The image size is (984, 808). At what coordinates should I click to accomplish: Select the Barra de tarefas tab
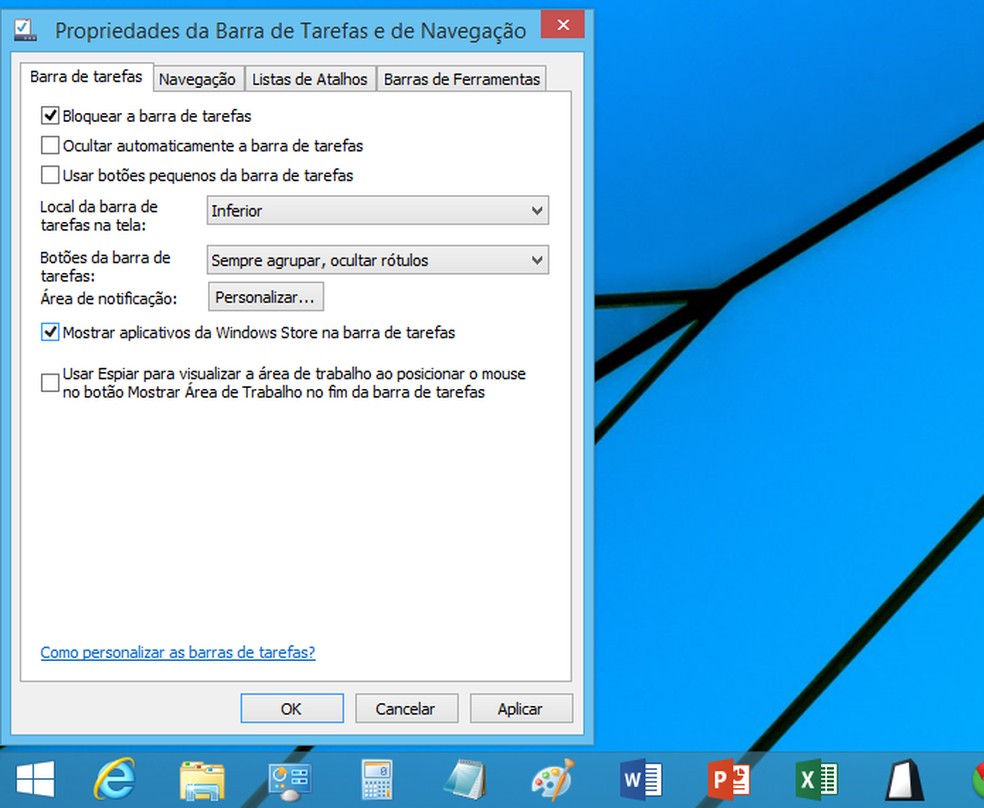(87, 77)
